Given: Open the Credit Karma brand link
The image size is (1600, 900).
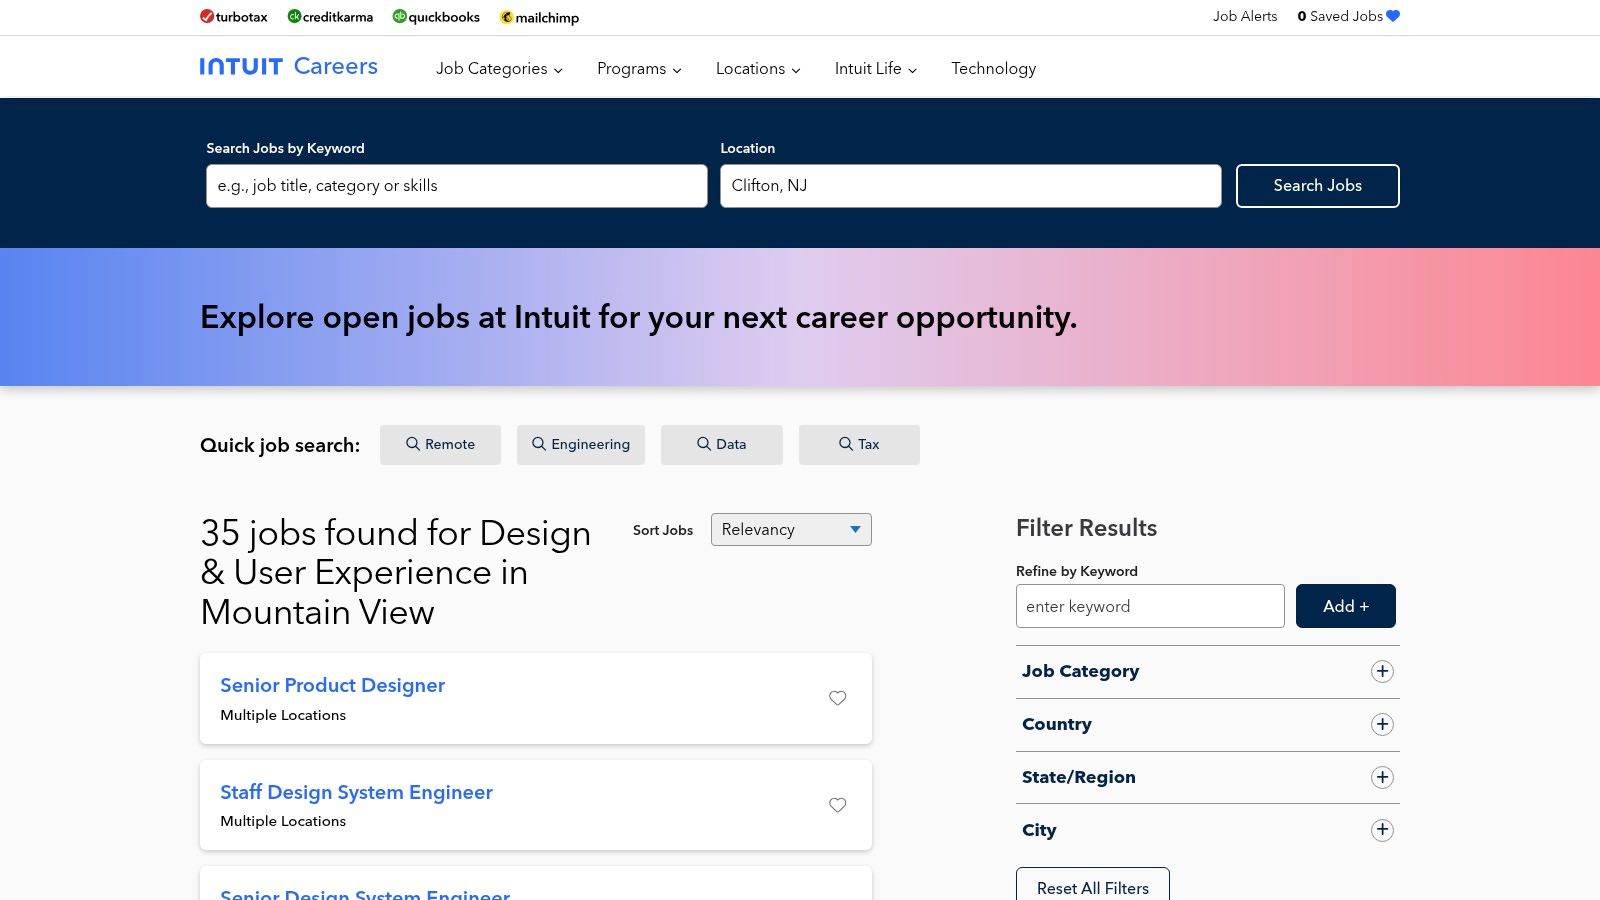Looking at the screenshot, I should pos(330,17).
